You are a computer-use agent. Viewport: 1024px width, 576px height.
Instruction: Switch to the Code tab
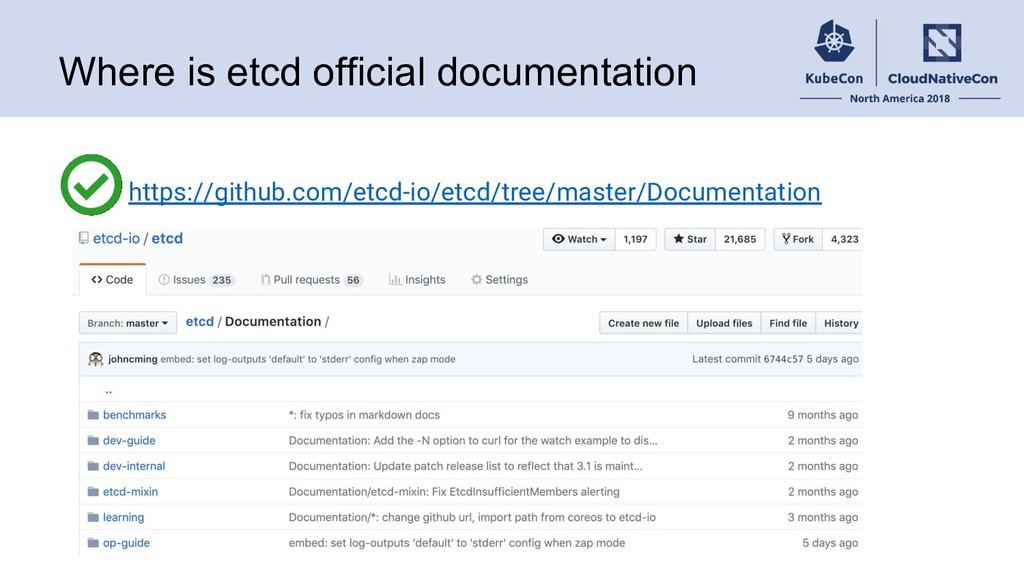click(112, 280)
